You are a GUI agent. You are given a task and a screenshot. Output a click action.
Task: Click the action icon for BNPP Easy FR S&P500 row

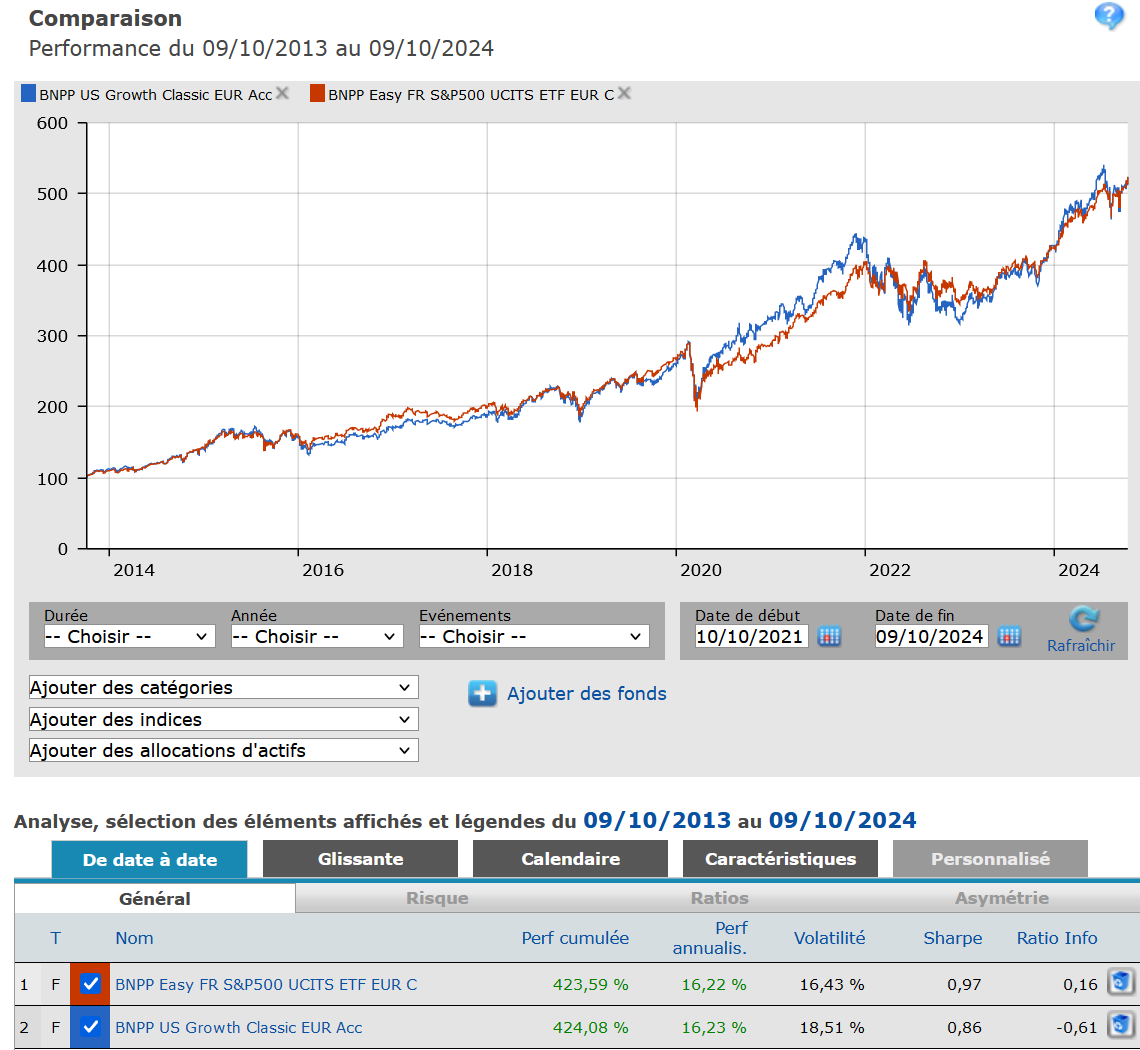1120,982
